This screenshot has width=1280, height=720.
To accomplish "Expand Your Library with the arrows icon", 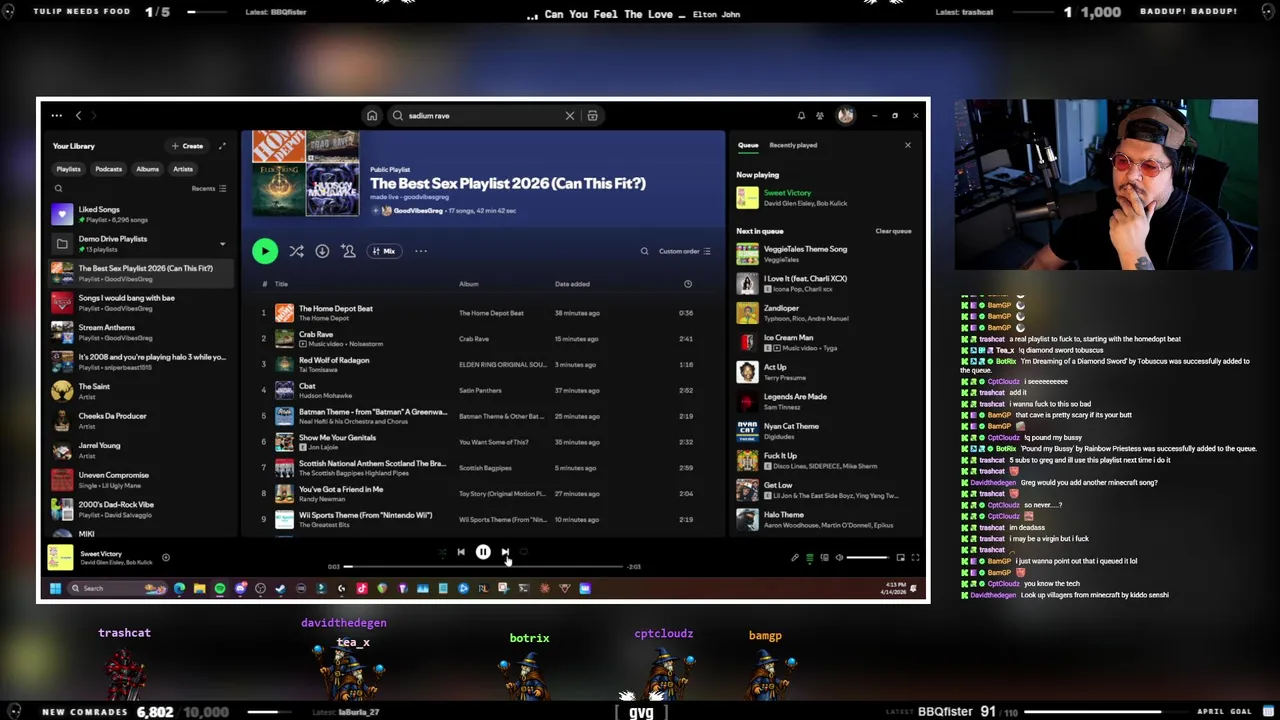I will 222,146.
